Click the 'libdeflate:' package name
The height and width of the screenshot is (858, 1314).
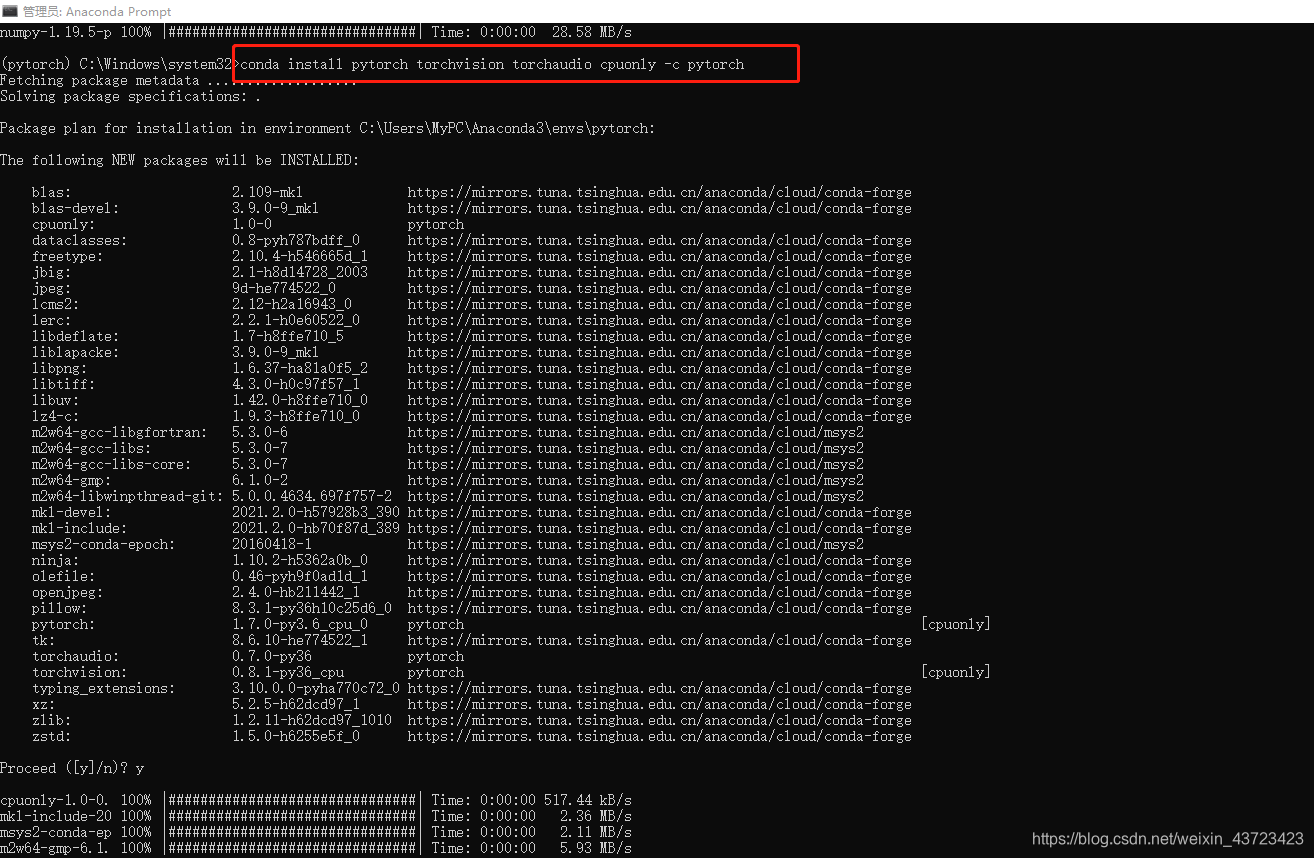(76, 336)
